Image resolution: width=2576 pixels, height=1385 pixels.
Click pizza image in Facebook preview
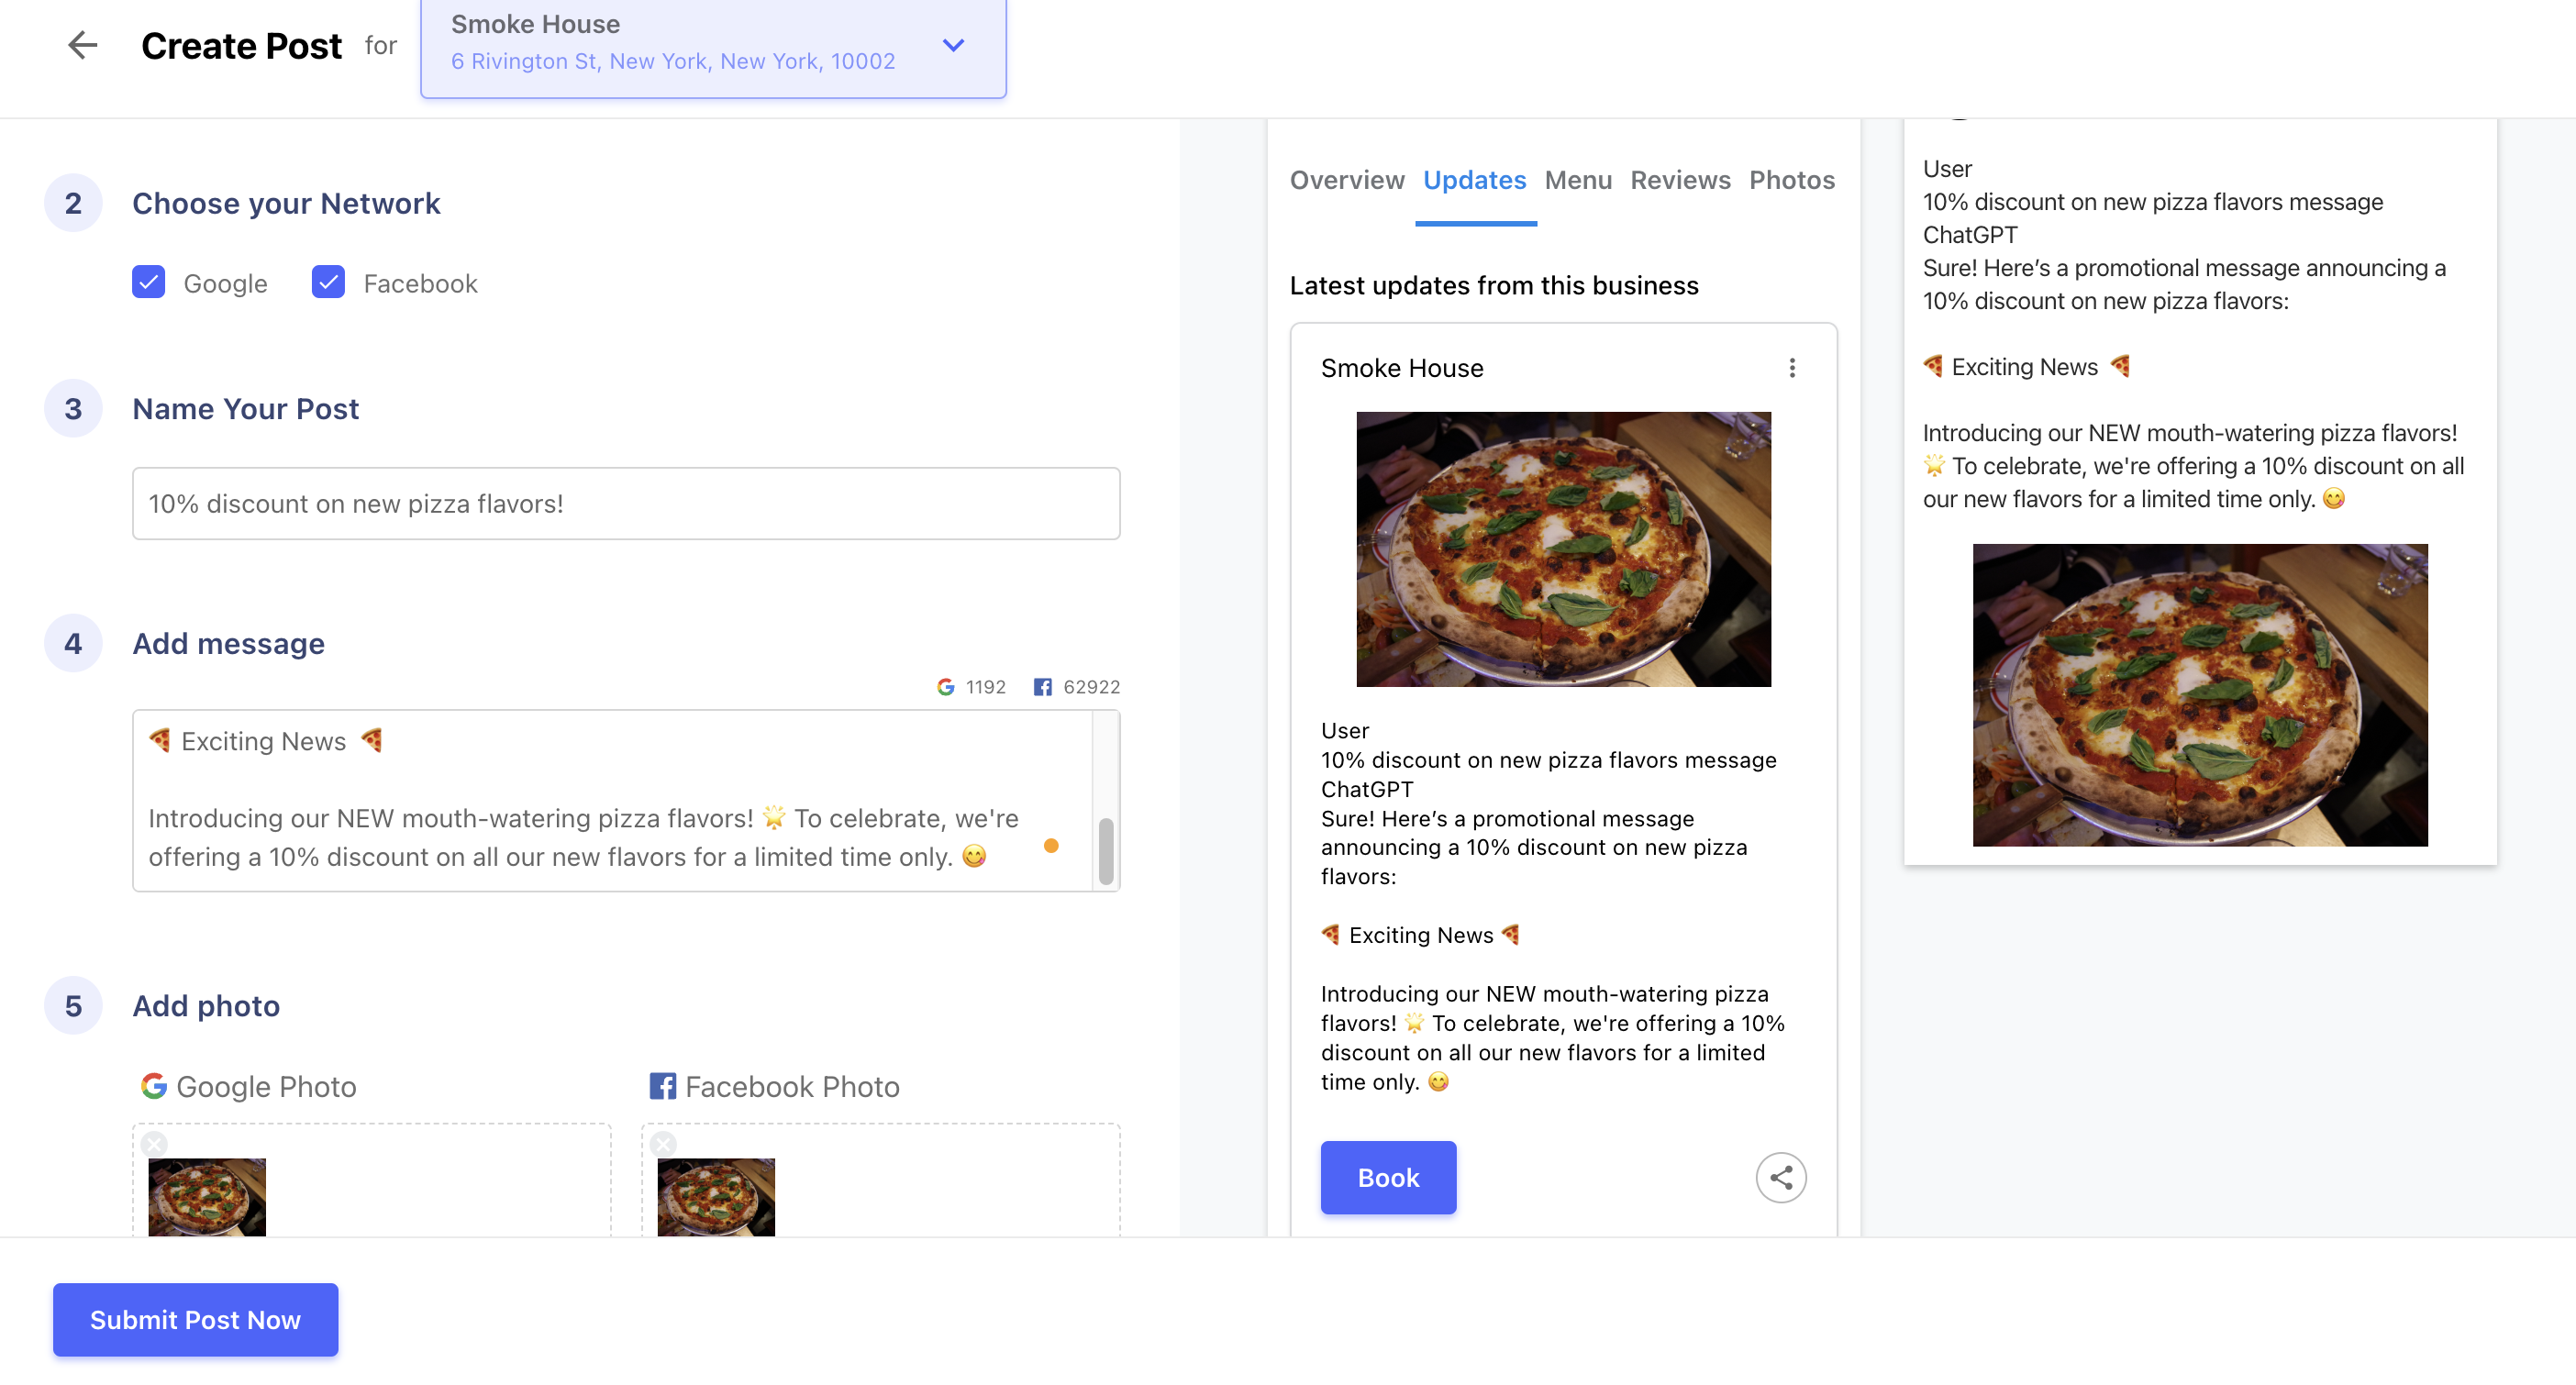point(2199,695)
